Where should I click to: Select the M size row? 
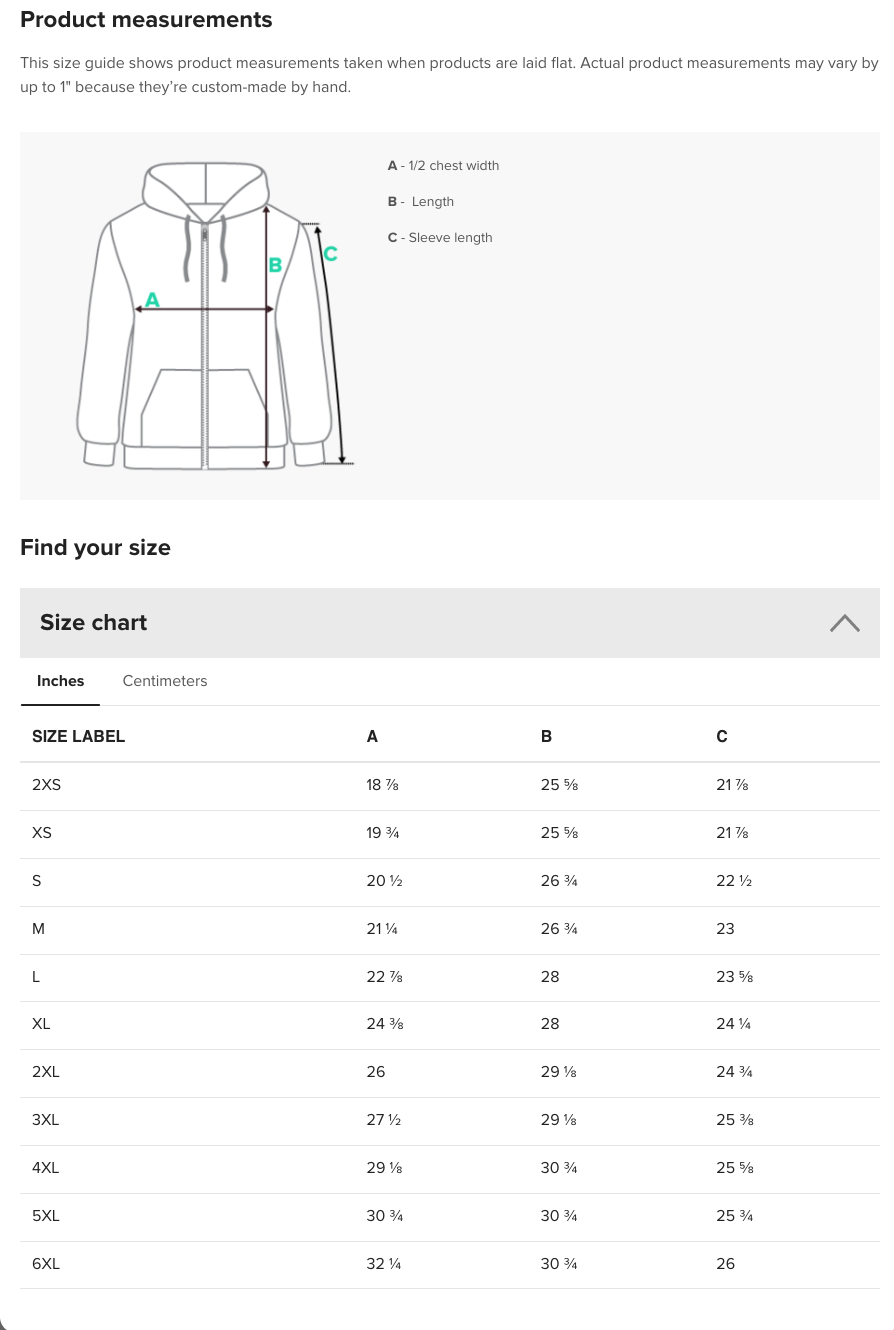click(x=450, y=930)
